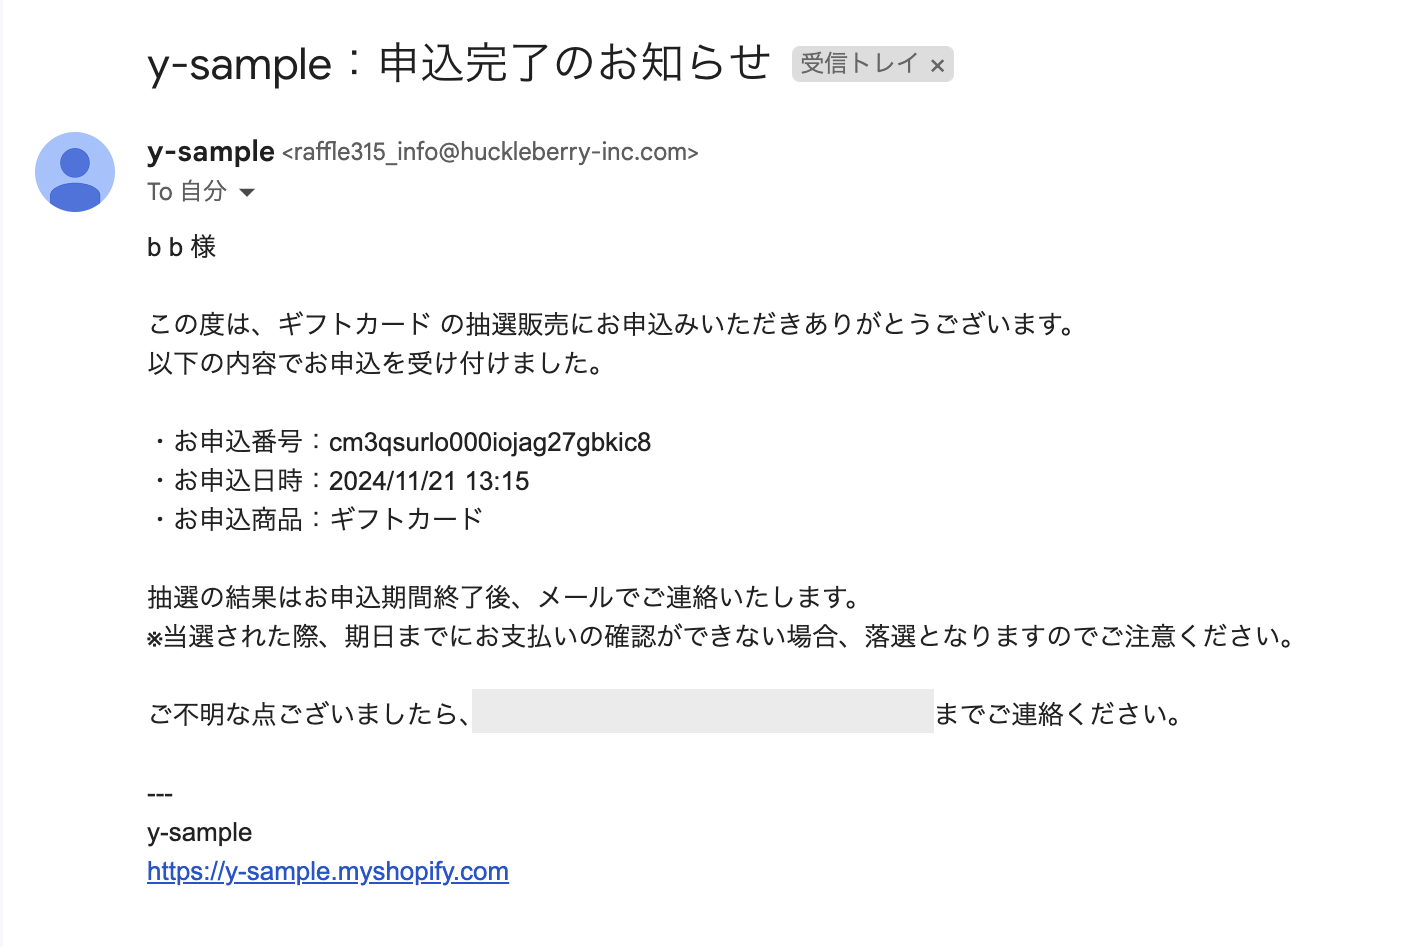This screenshot has height=947, width=1427.
Task: Click the --- signature separator
Action: click(160, 795)
